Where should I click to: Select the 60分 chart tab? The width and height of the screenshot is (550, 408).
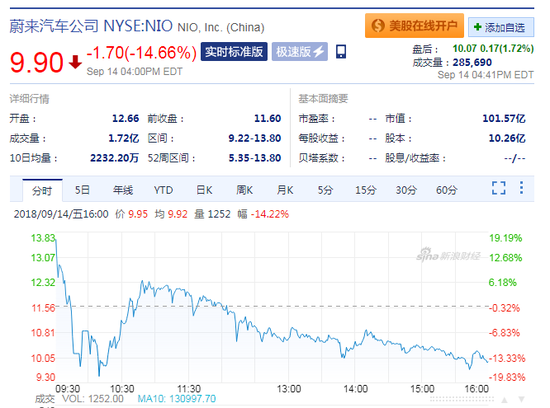(447, 190)
